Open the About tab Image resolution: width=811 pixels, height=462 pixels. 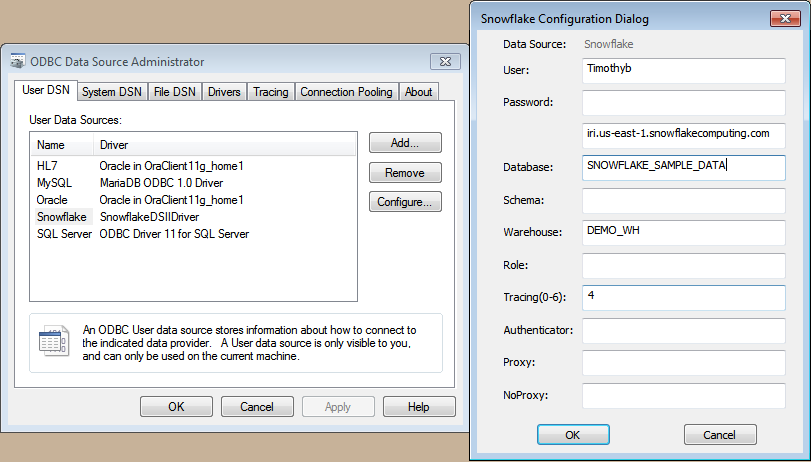coord(418,92)
